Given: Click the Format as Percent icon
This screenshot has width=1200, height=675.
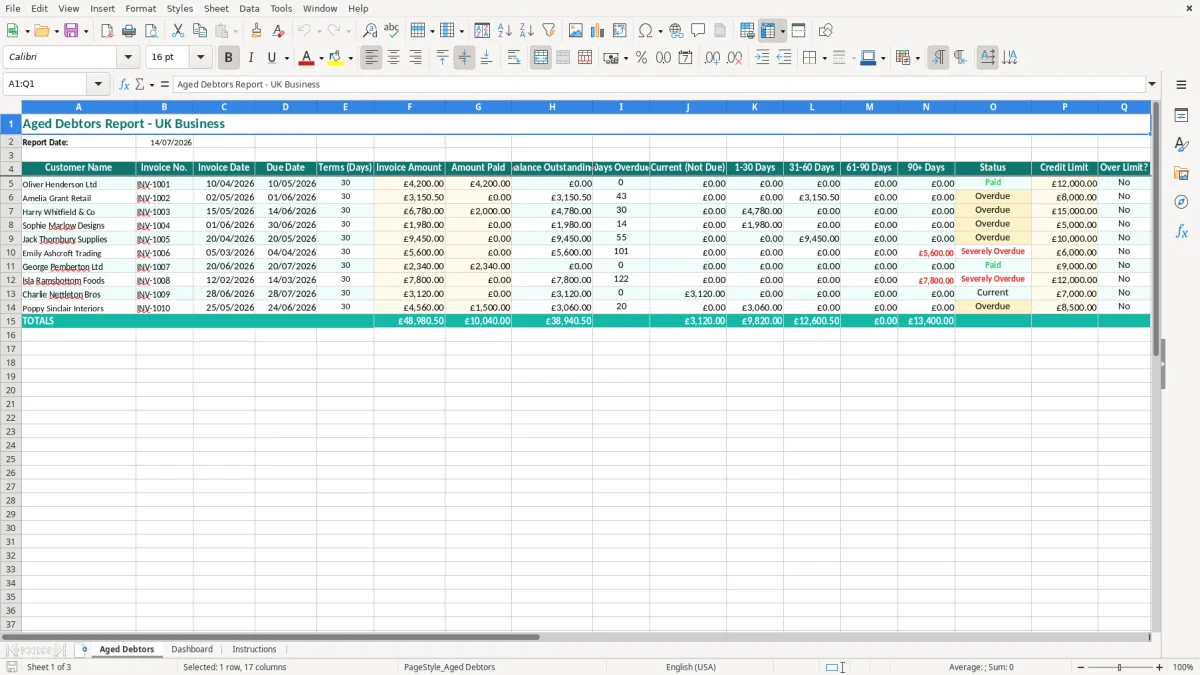Looking at the screenshot, I should pyautogui.click(x=641, y=58).
